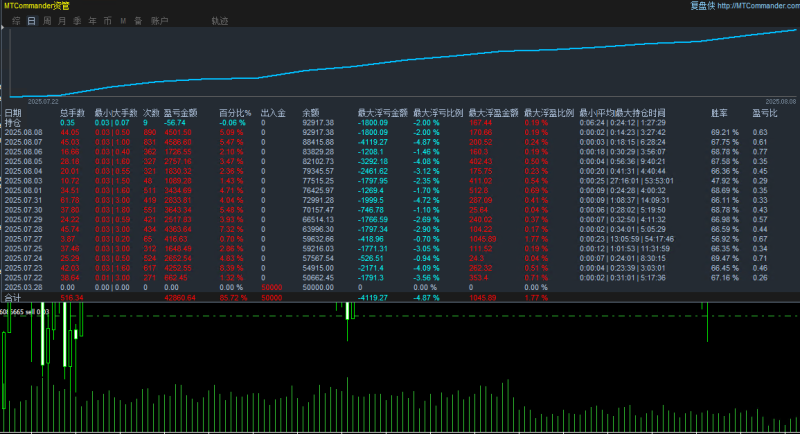
Task: Click the 合计 (total) summary row
Action: tap(13, 297)
